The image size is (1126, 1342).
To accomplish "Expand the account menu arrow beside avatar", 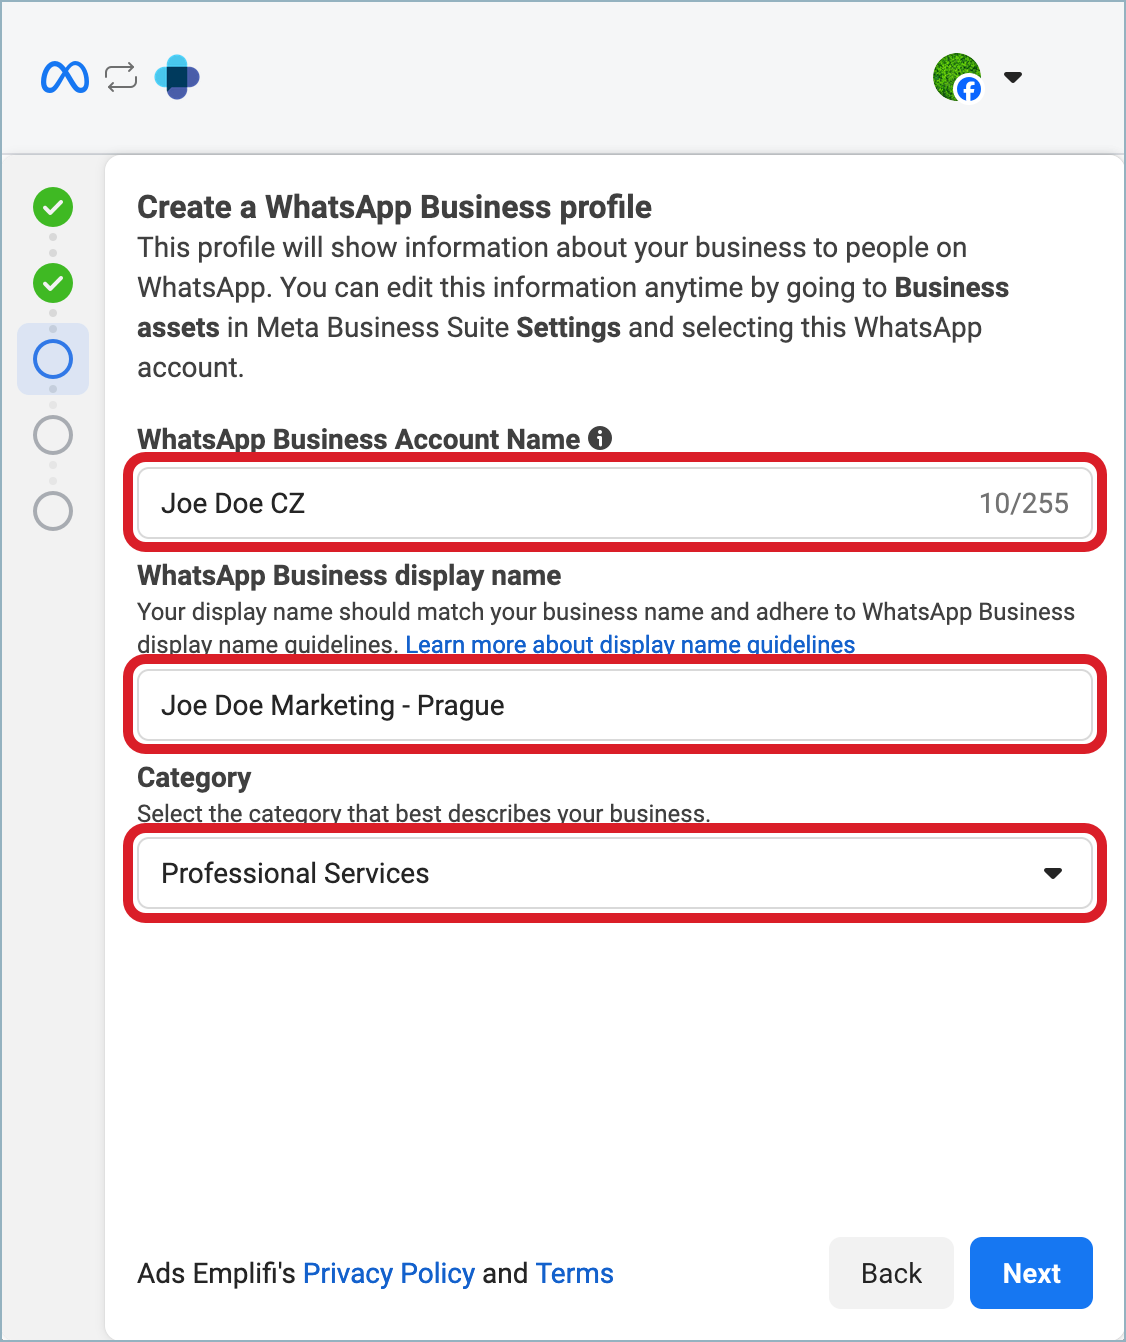I will [1013, 77].
